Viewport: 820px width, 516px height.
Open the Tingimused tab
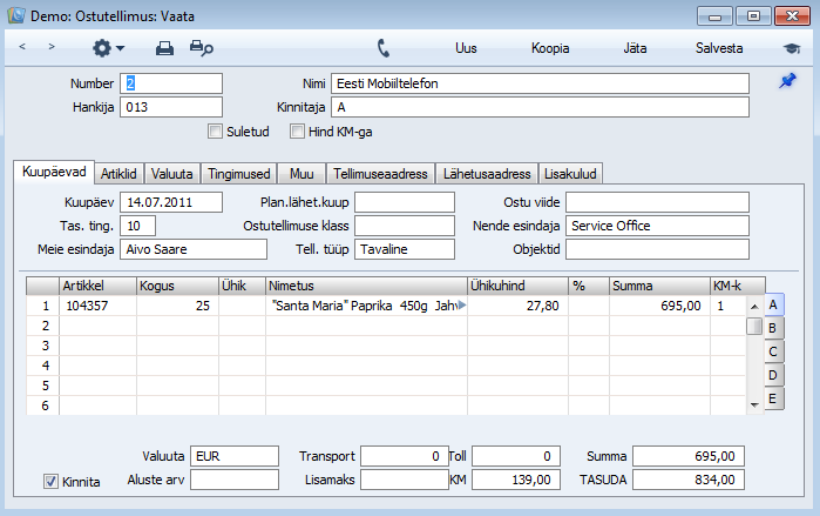coord(239,174)
